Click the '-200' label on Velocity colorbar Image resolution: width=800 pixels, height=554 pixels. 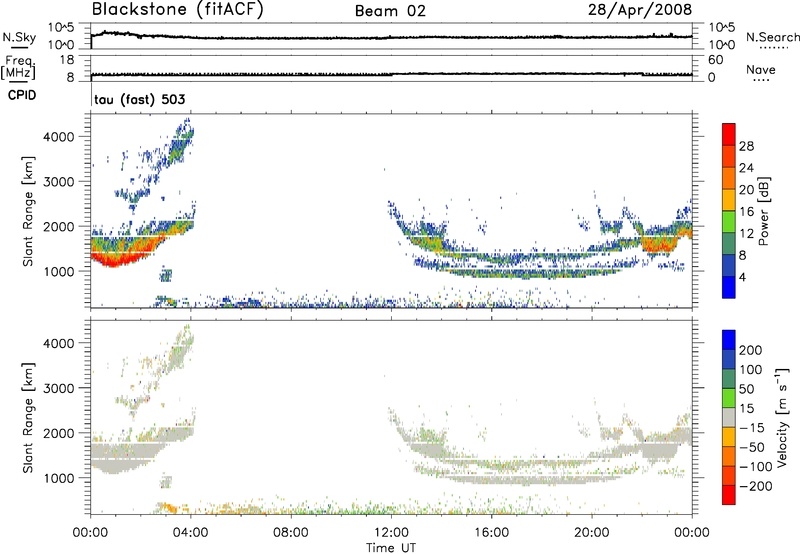(x=755, y=486)
